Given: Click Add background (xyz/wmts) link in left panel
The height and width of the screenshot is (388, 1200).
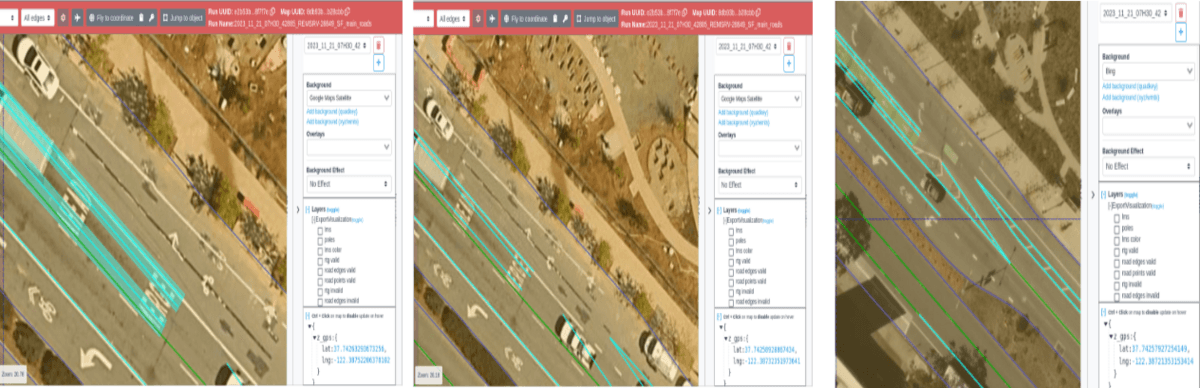Looking at the screenshot, I should click(333, 121).
